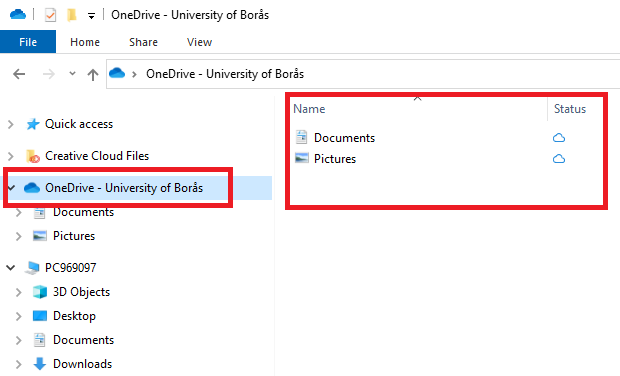Viewport: 620px width, 376px height.
Task: Click the Properties checkmark icon in quick access toolbar
Action: click(50, 15)
